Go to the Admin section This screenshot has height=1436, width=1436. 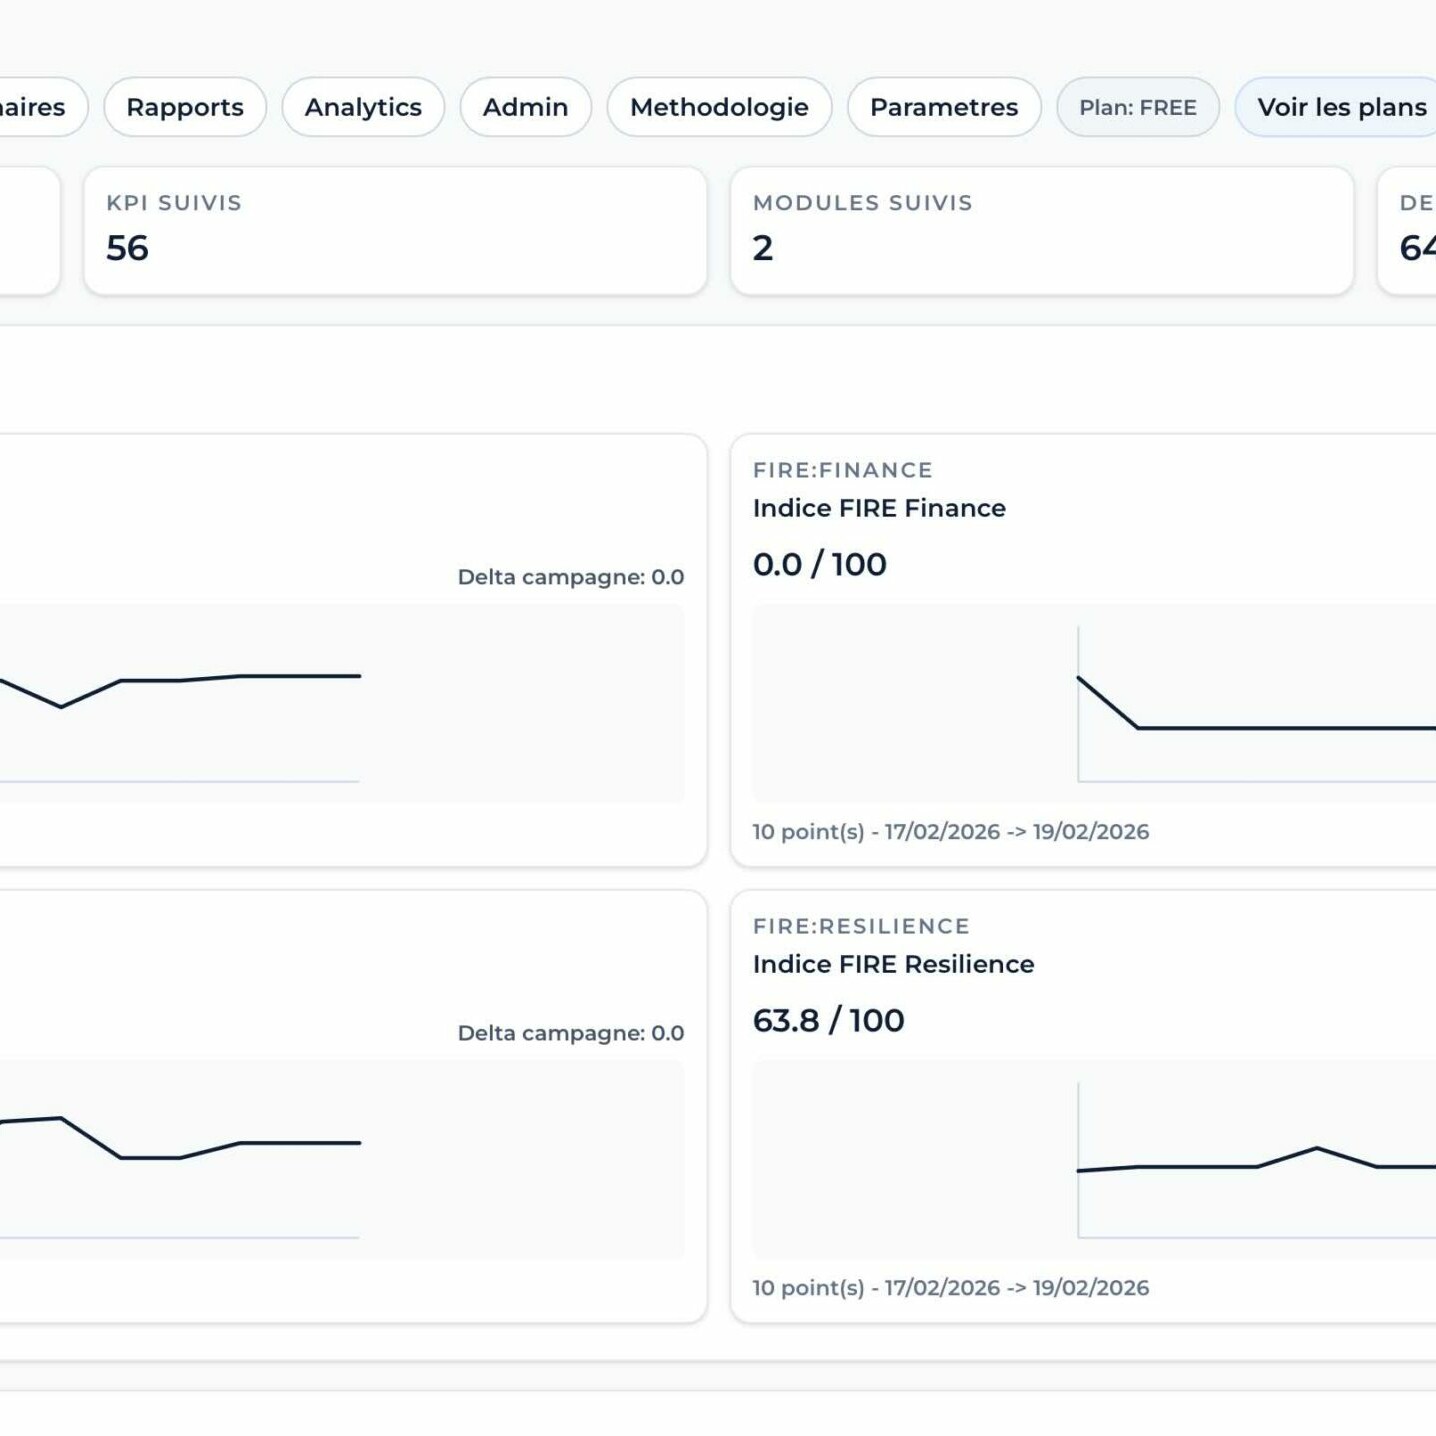pyautogui.click(x=525, y=107)
